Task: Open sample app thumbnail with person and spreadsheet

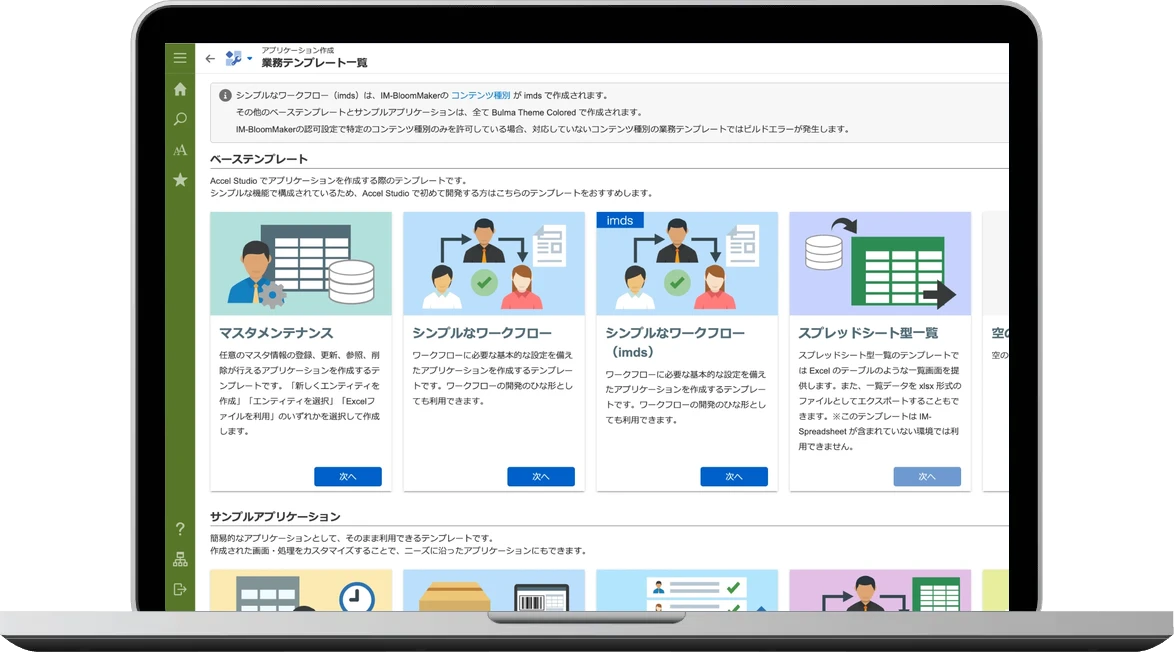Action: [x=880, y=591]
